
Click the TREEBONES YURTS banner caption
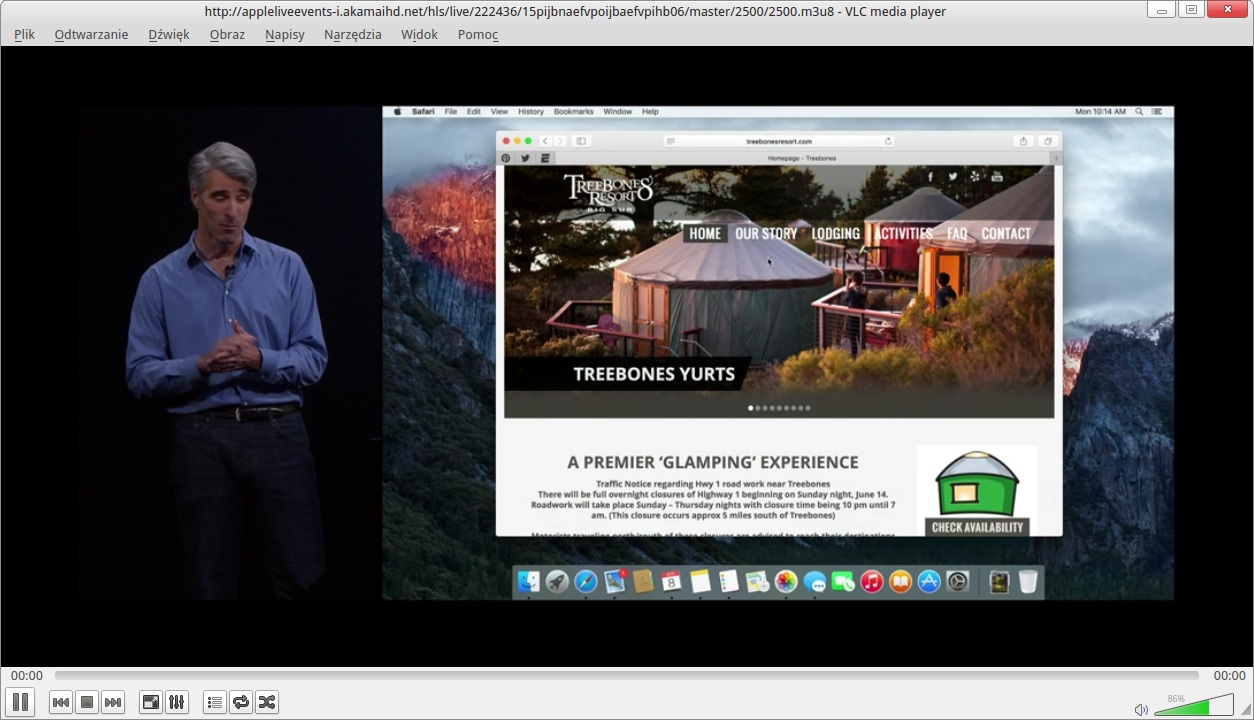coord(654,375)
